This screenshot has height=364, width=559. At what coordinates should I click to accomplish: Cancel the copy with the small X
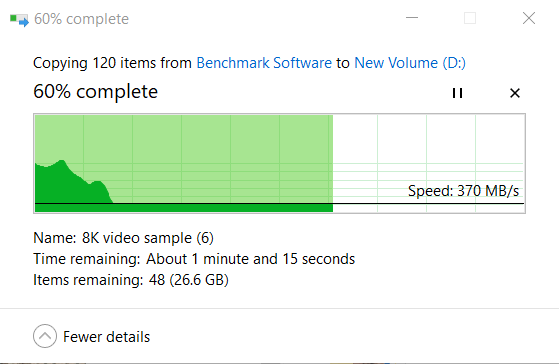pos(515,93)
